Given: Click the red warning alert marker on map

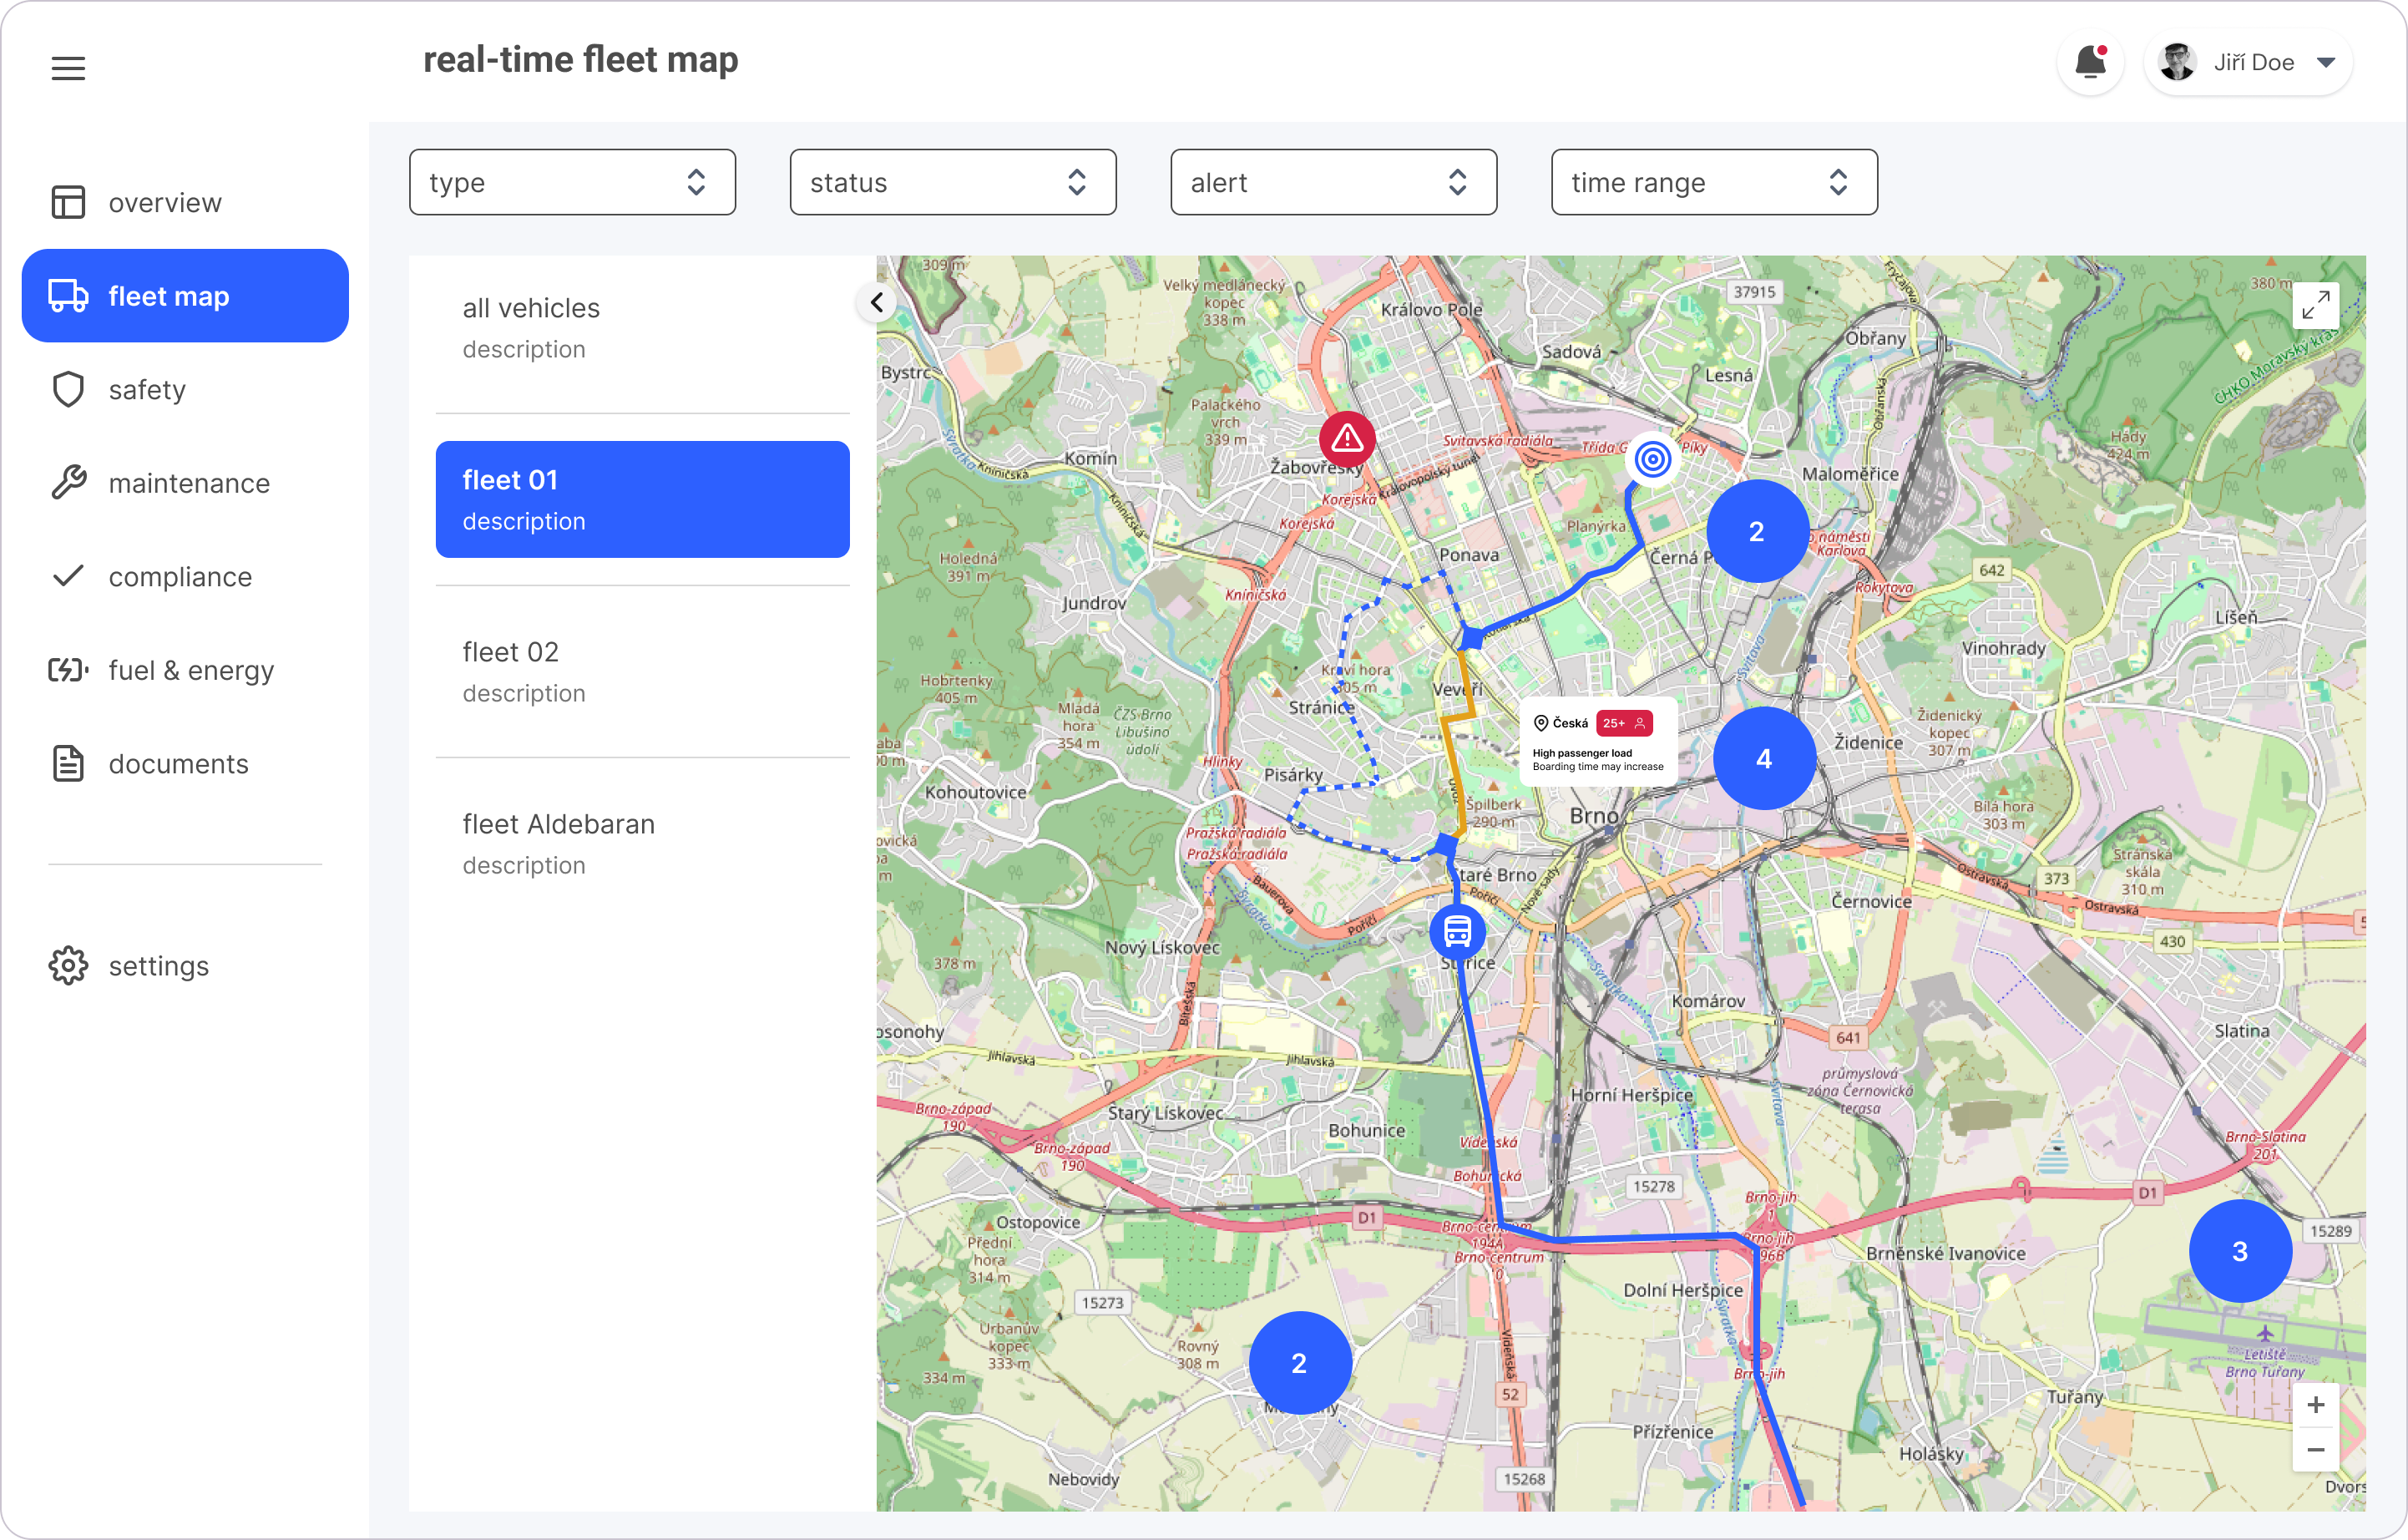Looking at the screenshot, I should tap(1347, 439).
